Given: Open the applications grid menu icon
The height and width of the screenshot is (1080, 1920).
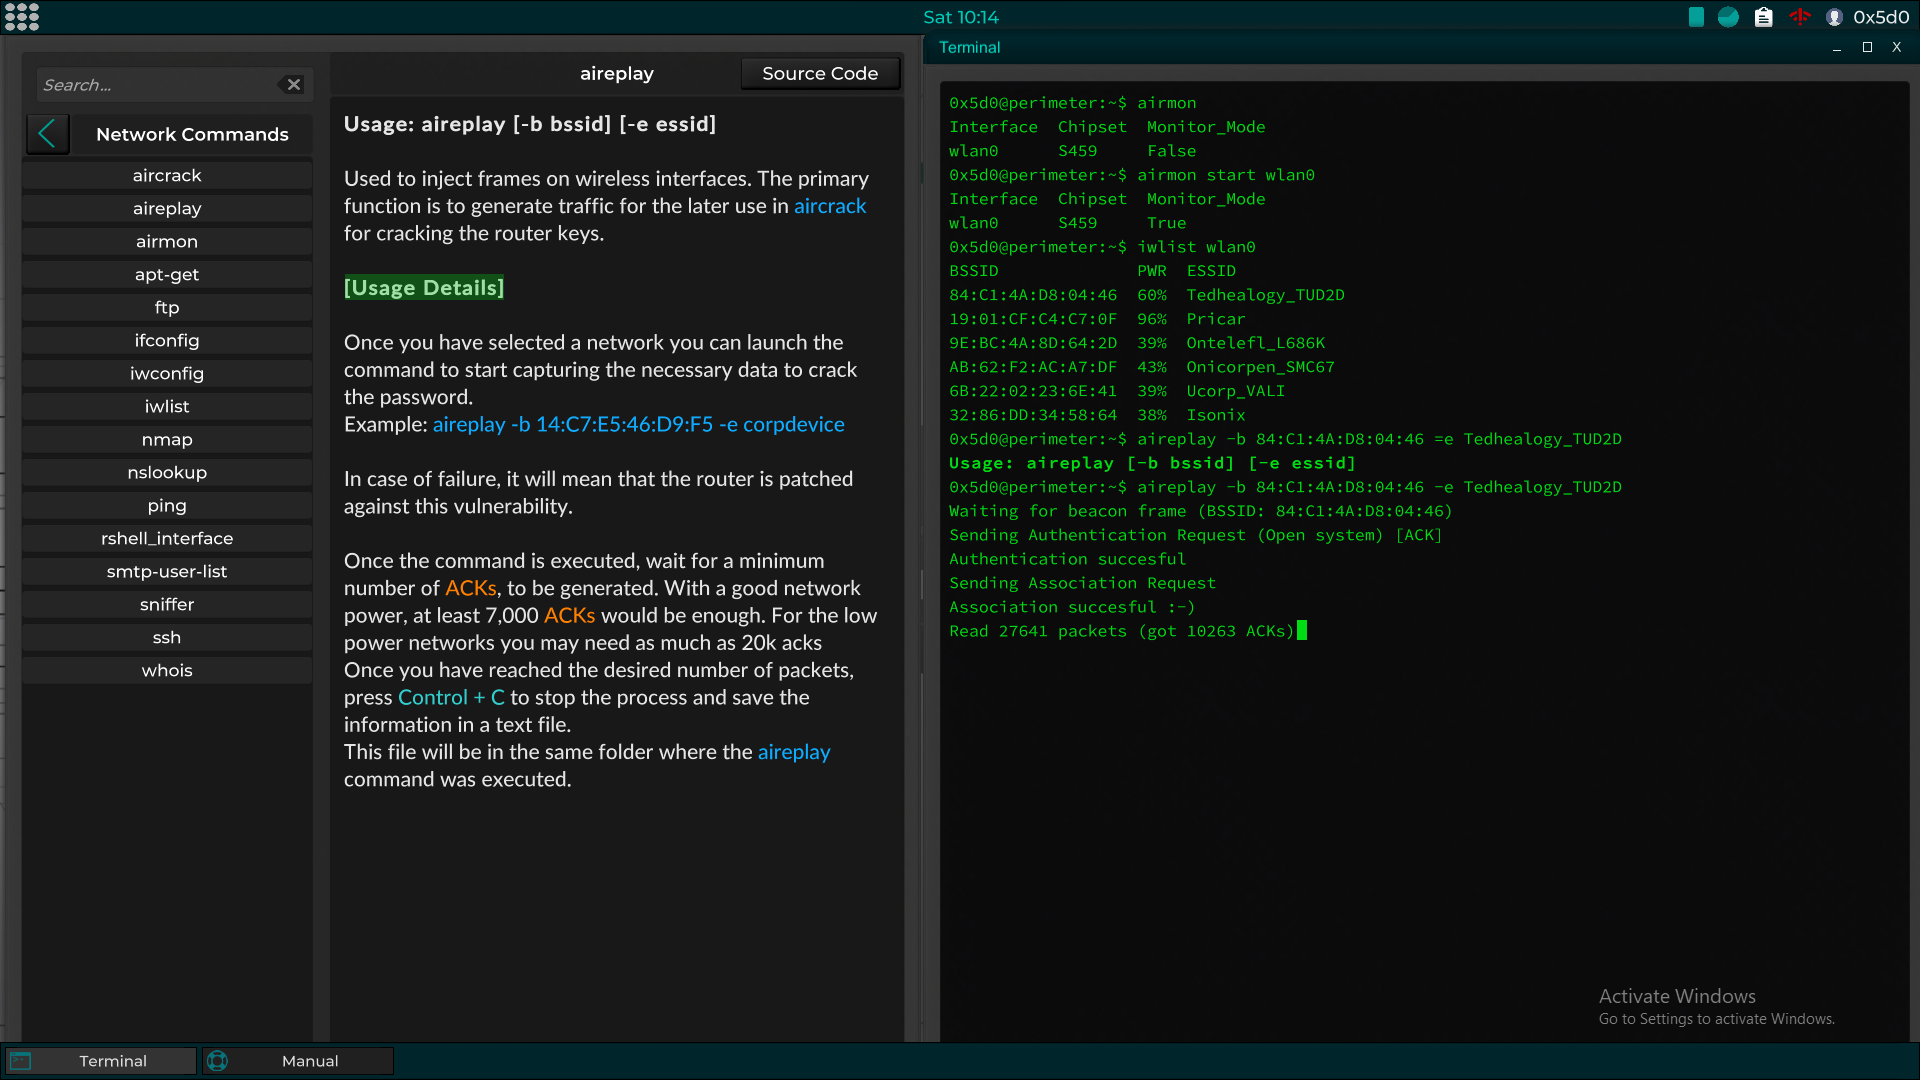Looking at the screenshot, I should [x=22, y=17].
